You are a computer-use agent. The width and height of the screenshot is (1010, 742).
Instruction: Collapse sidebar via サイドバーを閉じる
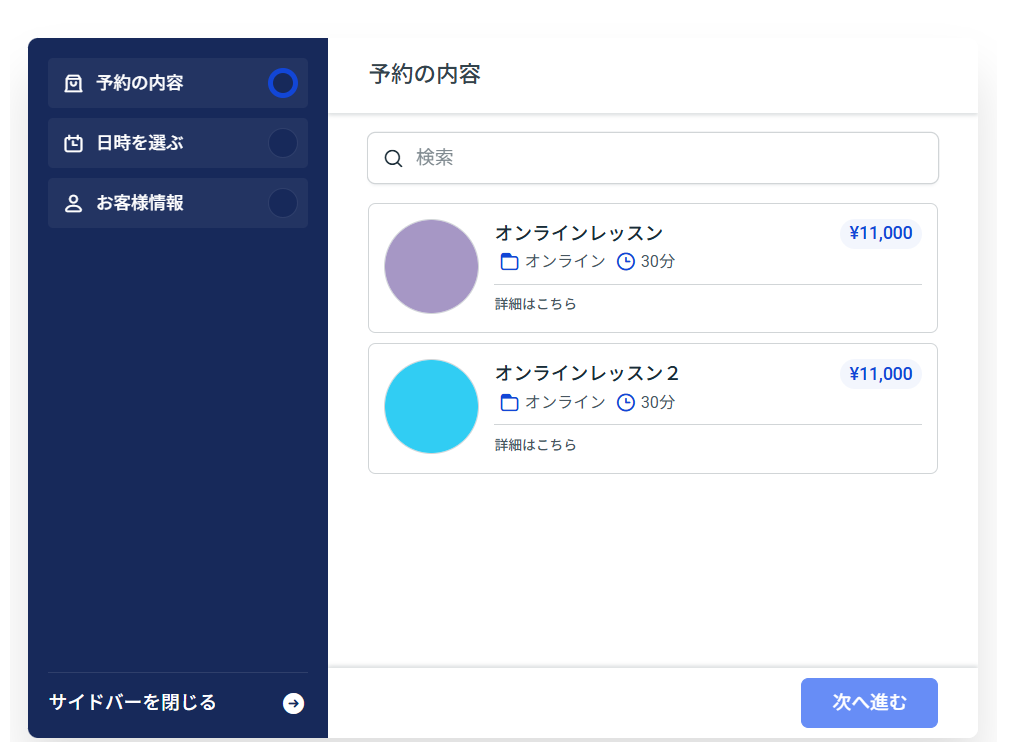(x=133, y=702)
